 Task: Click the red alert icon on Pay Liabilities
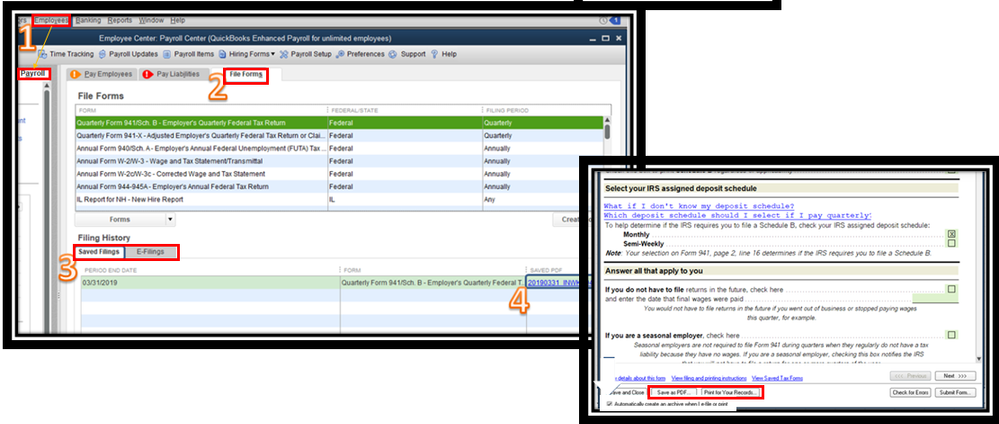(148, 75)
